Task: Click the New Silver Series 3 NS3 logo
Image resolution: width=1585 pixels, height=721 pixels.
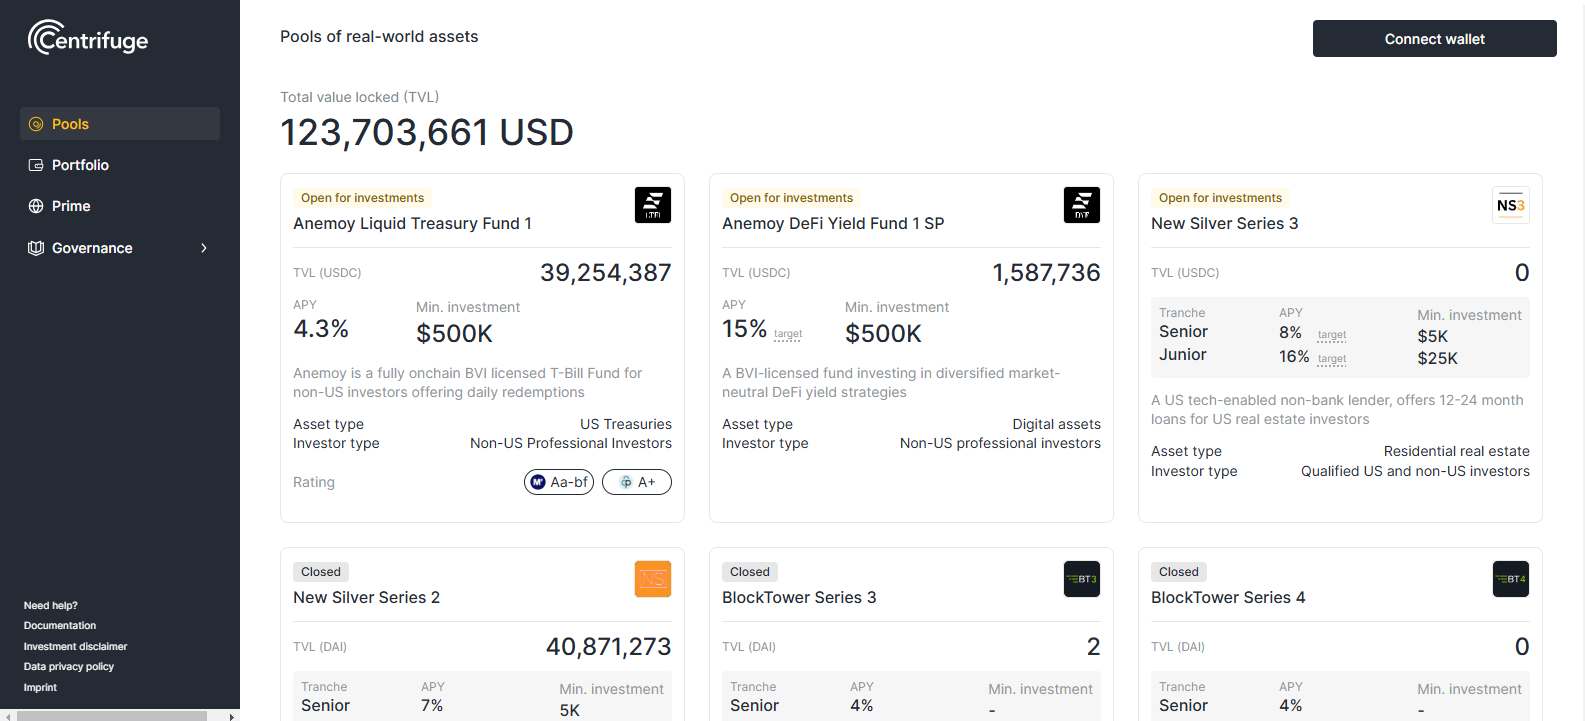Action: pos(1511,205)
